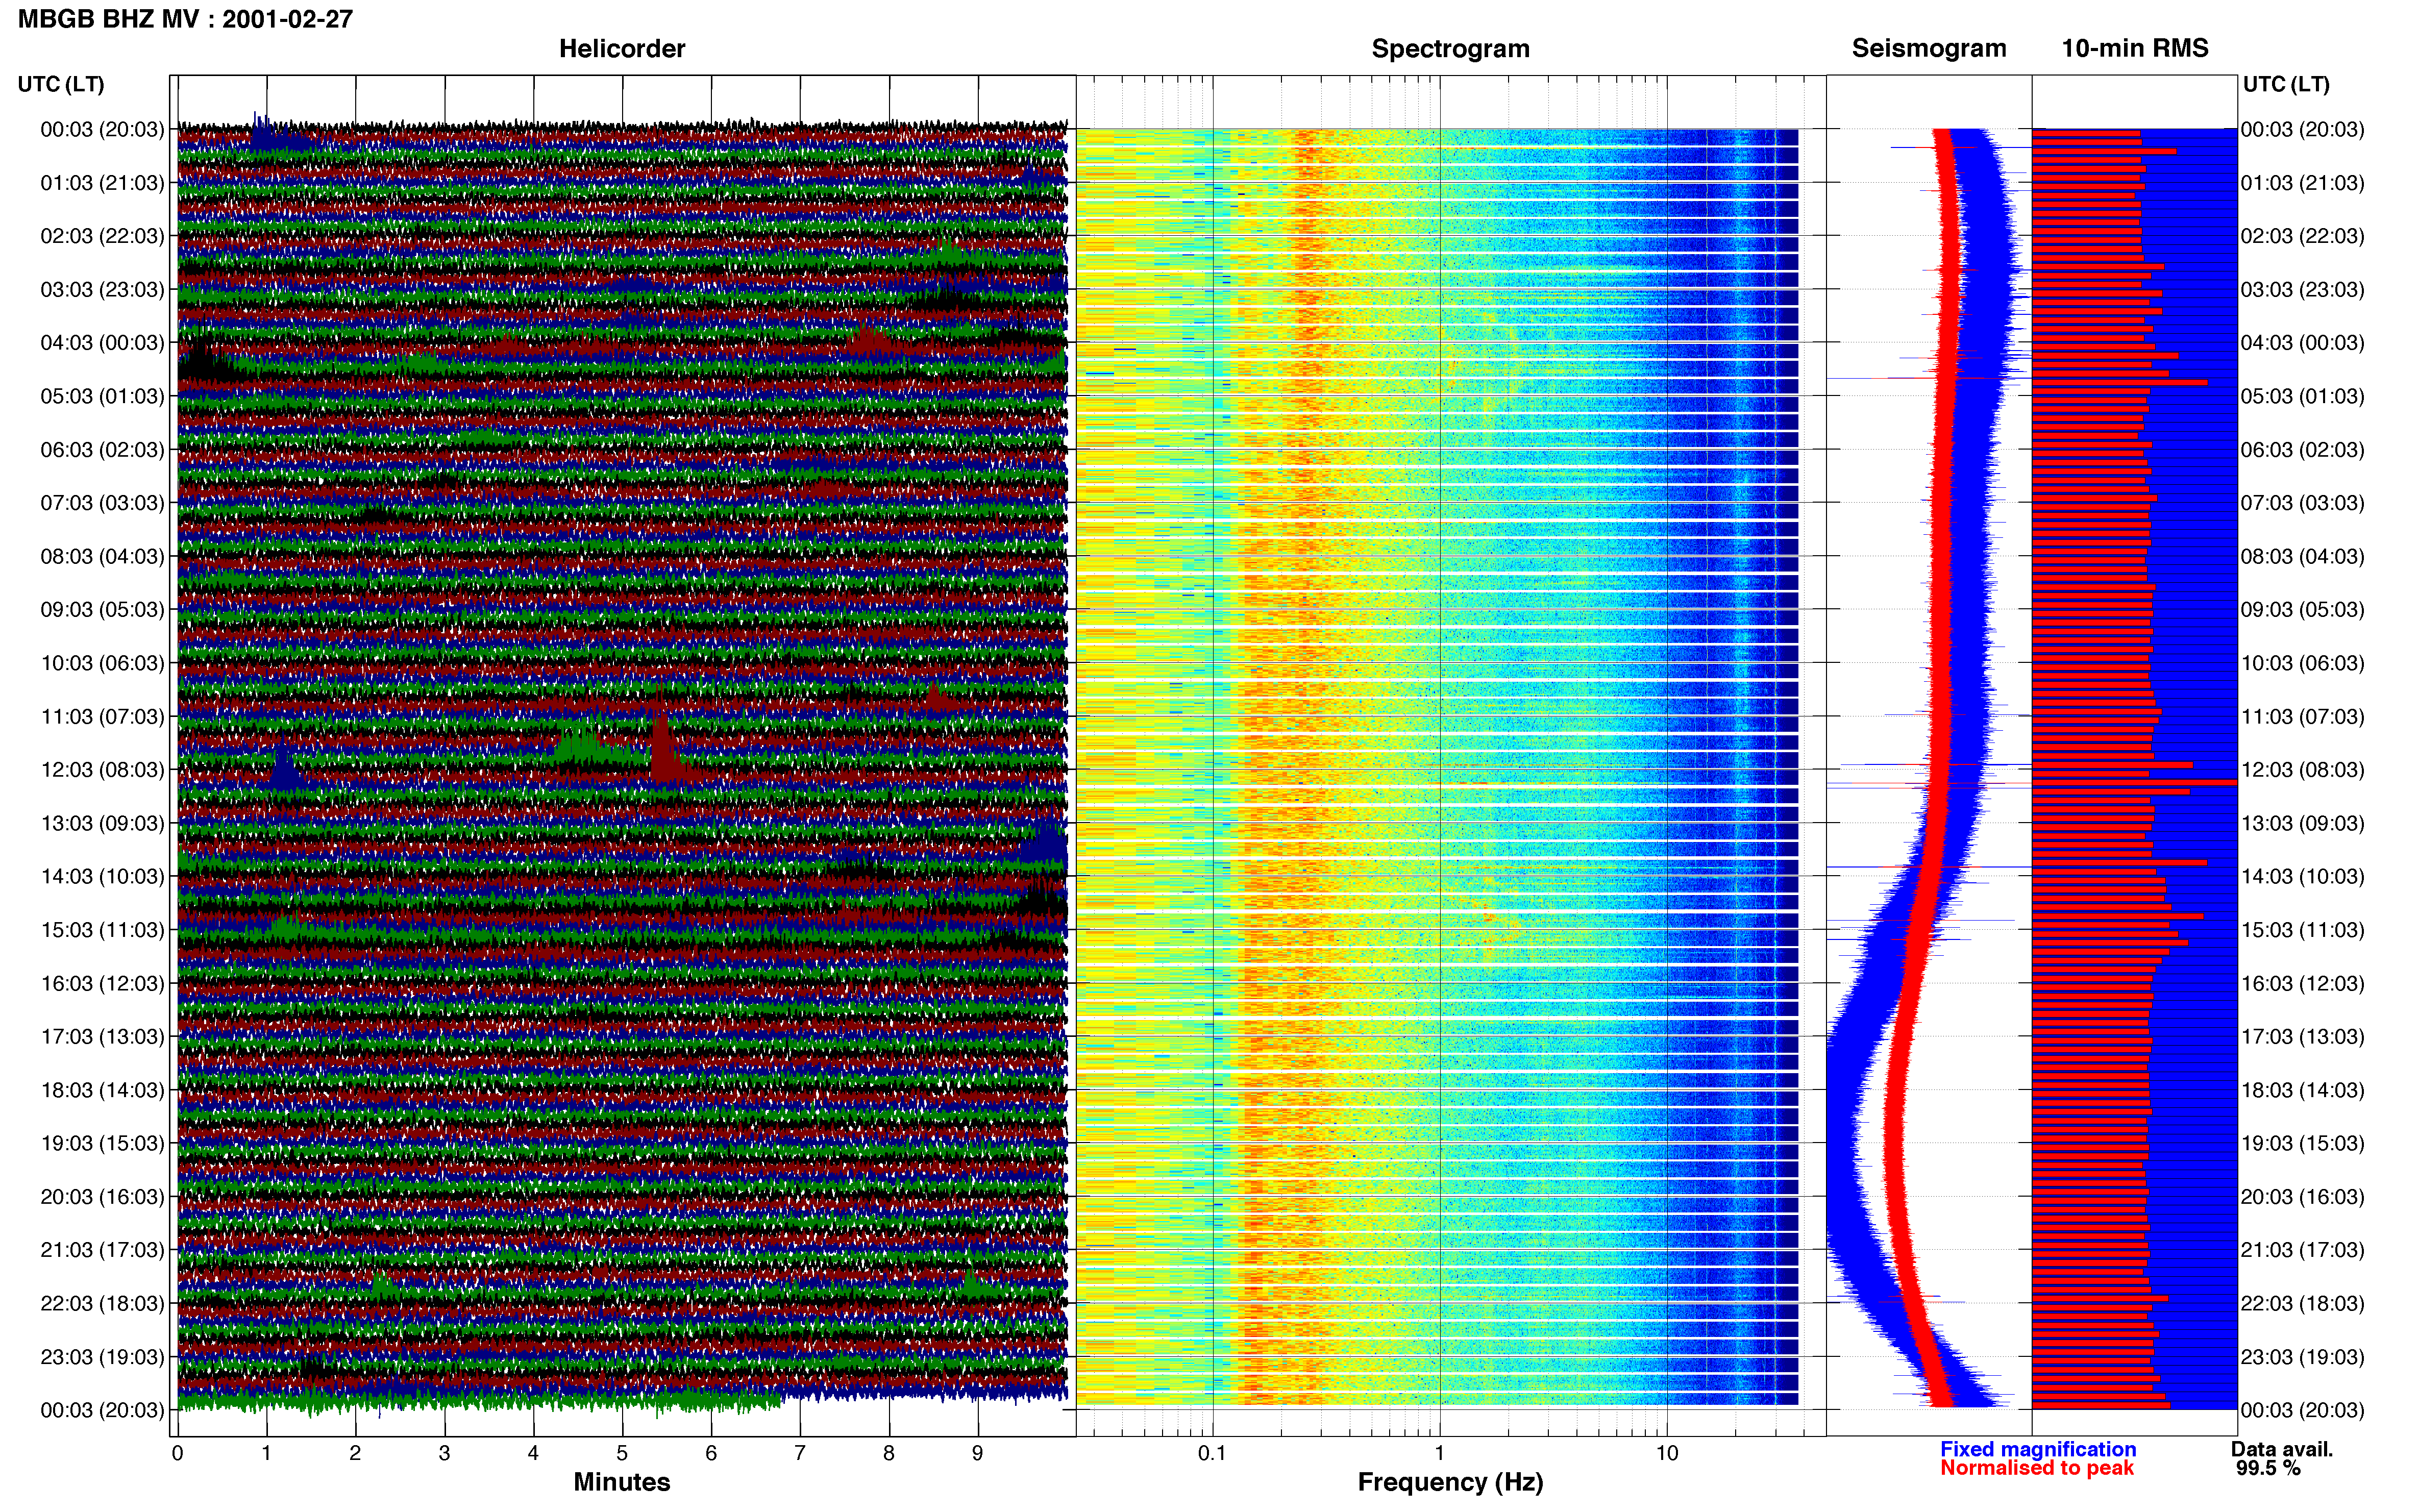The width and height of the screenshot is (2419, 1512).
Task: Click left time label 19:03 (15:03)
Action: 102,1143
